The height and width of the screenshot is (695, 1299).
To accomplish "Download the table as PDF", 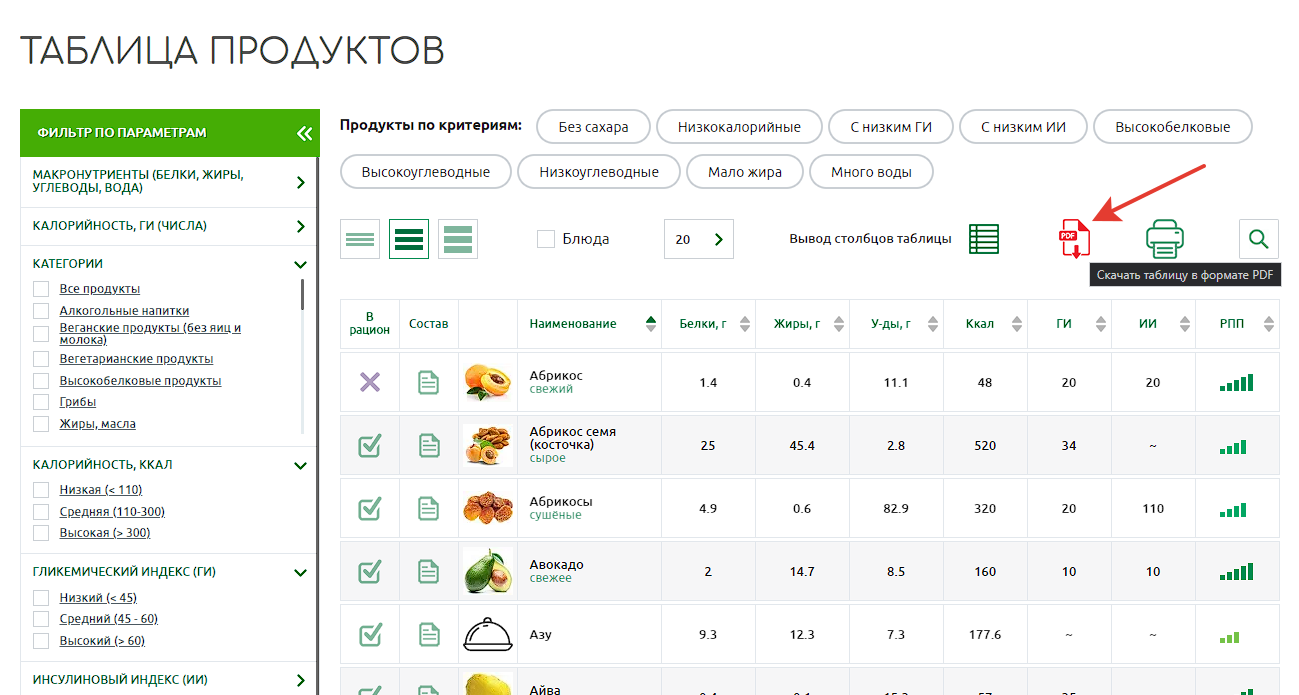I will click(x=1075, y=238).
